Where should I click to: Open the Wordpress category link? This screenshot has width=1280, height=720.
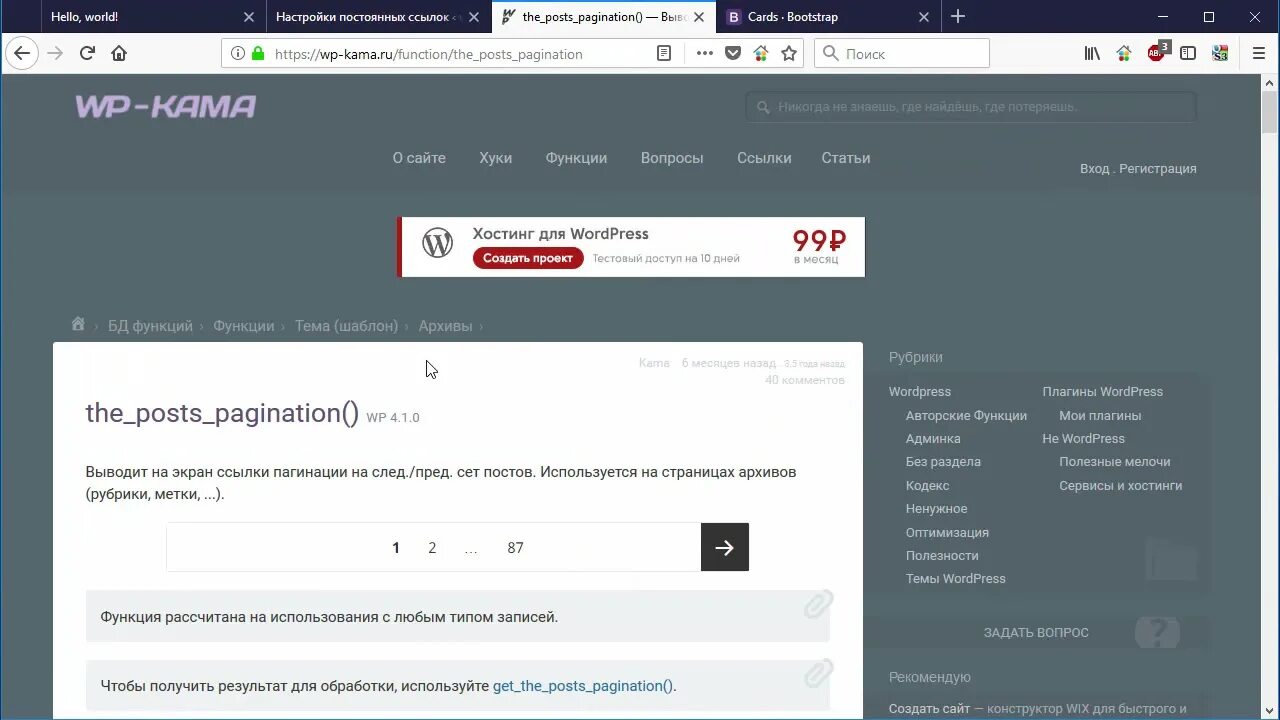click(x=920, y=392)
